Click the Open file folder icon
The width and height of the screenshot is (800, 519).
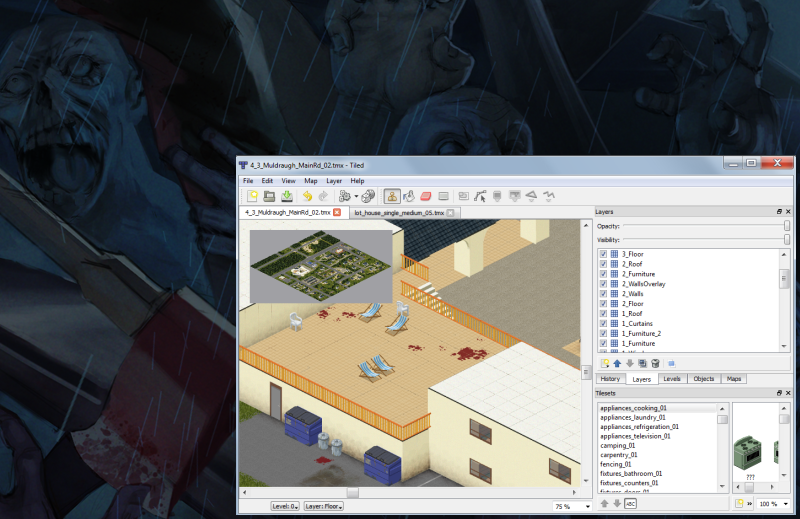pos(269,196)
